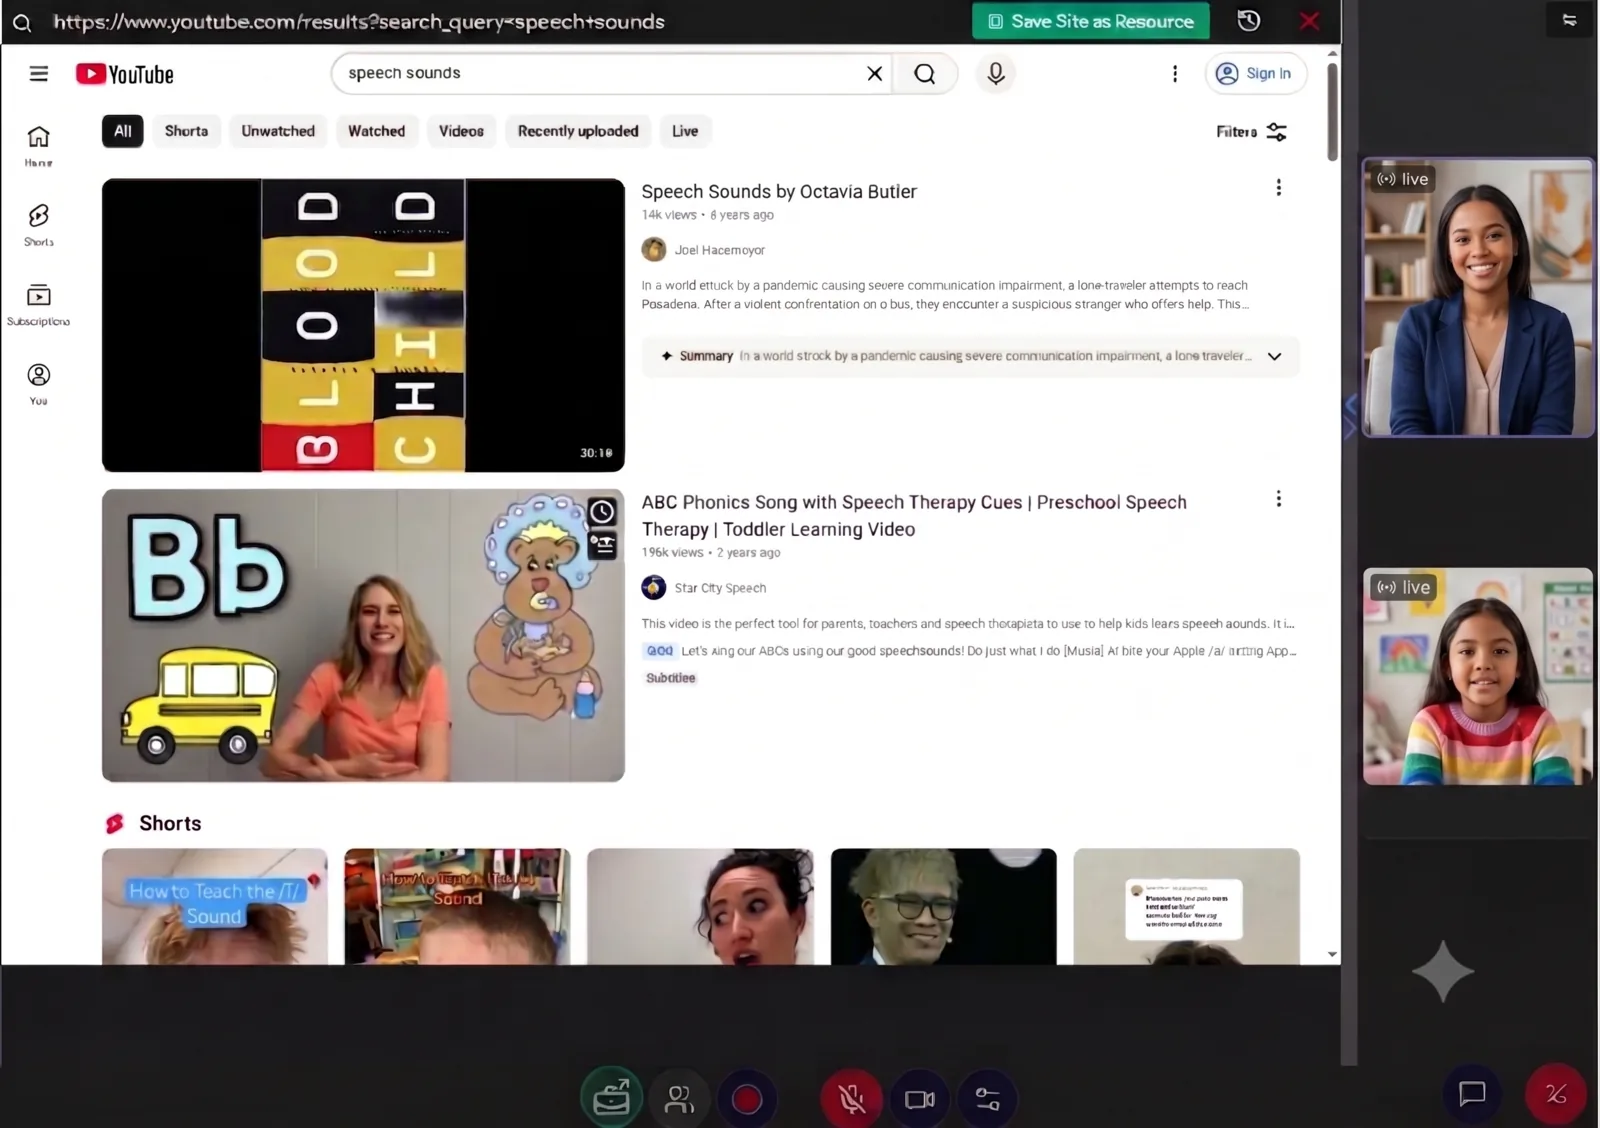This screenshot has height=1128, width=1600.
Task: Toggle the side panel swap icon
Action: (x=1569, y=20)
